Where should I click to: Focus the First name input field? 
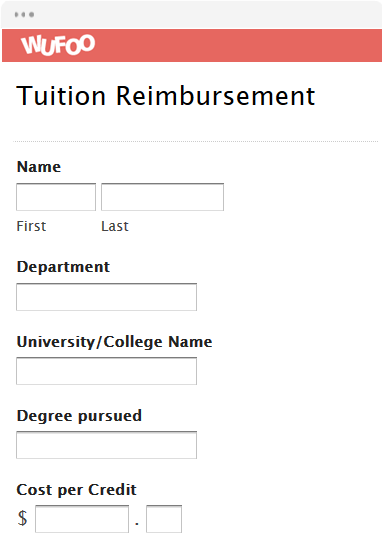(x=56, y=197)
